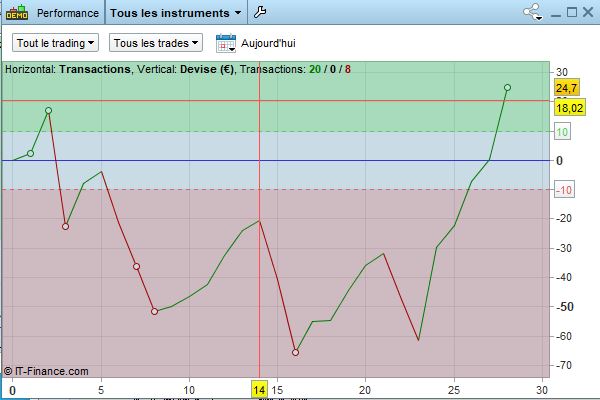The height and width of the screenshot is (400, 600).
Task: Click the DEMO account icon
Action: point(17,13)
